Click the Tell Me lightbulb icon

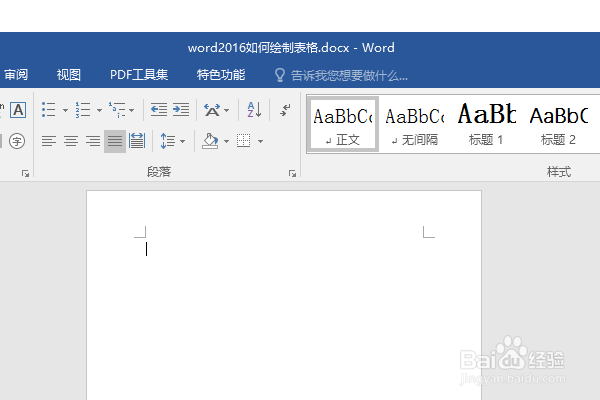280,75
